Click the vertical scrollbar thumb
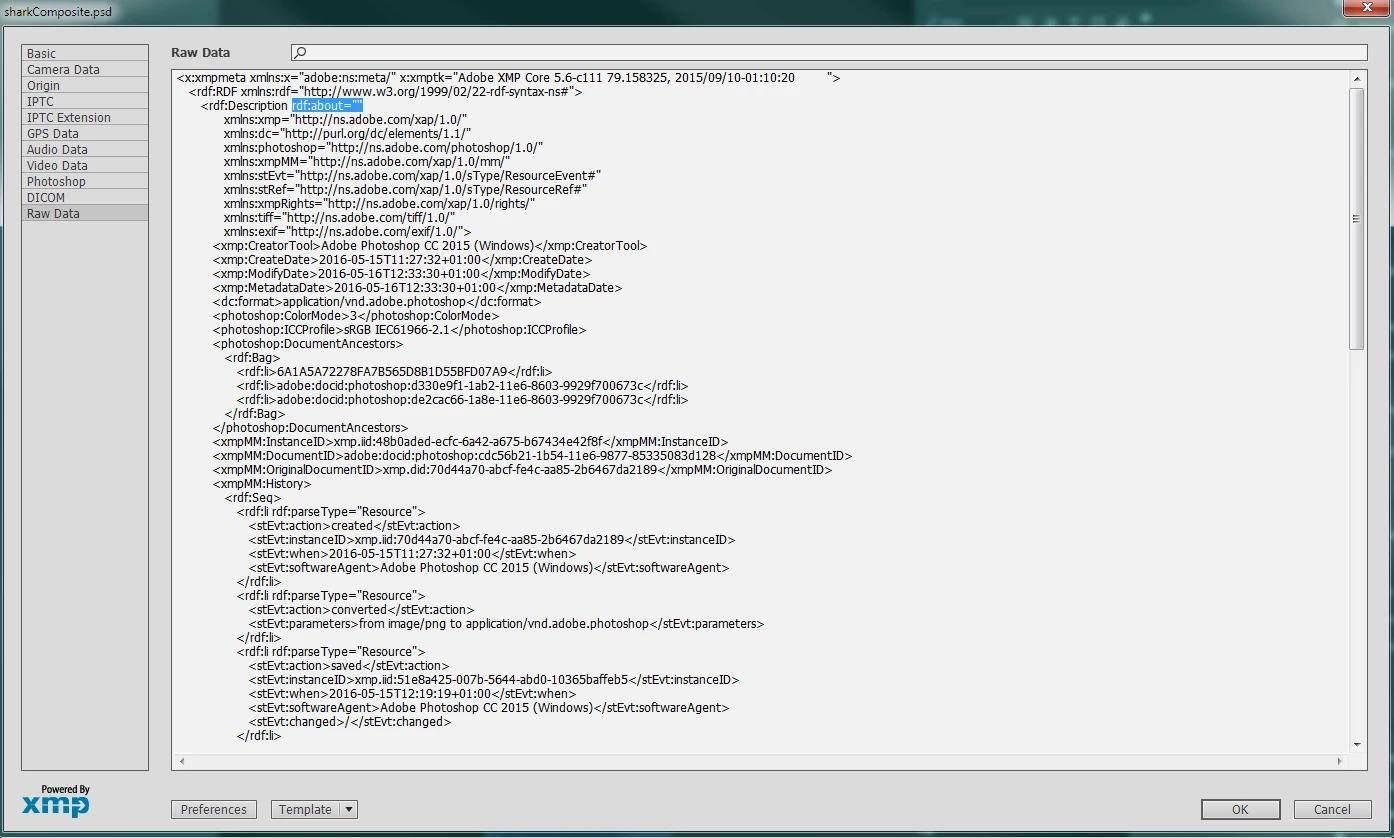Image resolution: width=1394 pixels, height=838 pixels. pyautogui.click(x=1357, y=218)
